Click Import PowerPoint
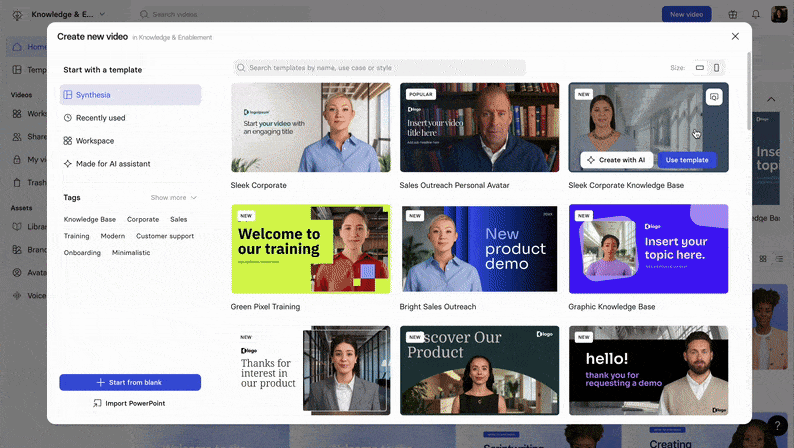 tap(130, 403)
